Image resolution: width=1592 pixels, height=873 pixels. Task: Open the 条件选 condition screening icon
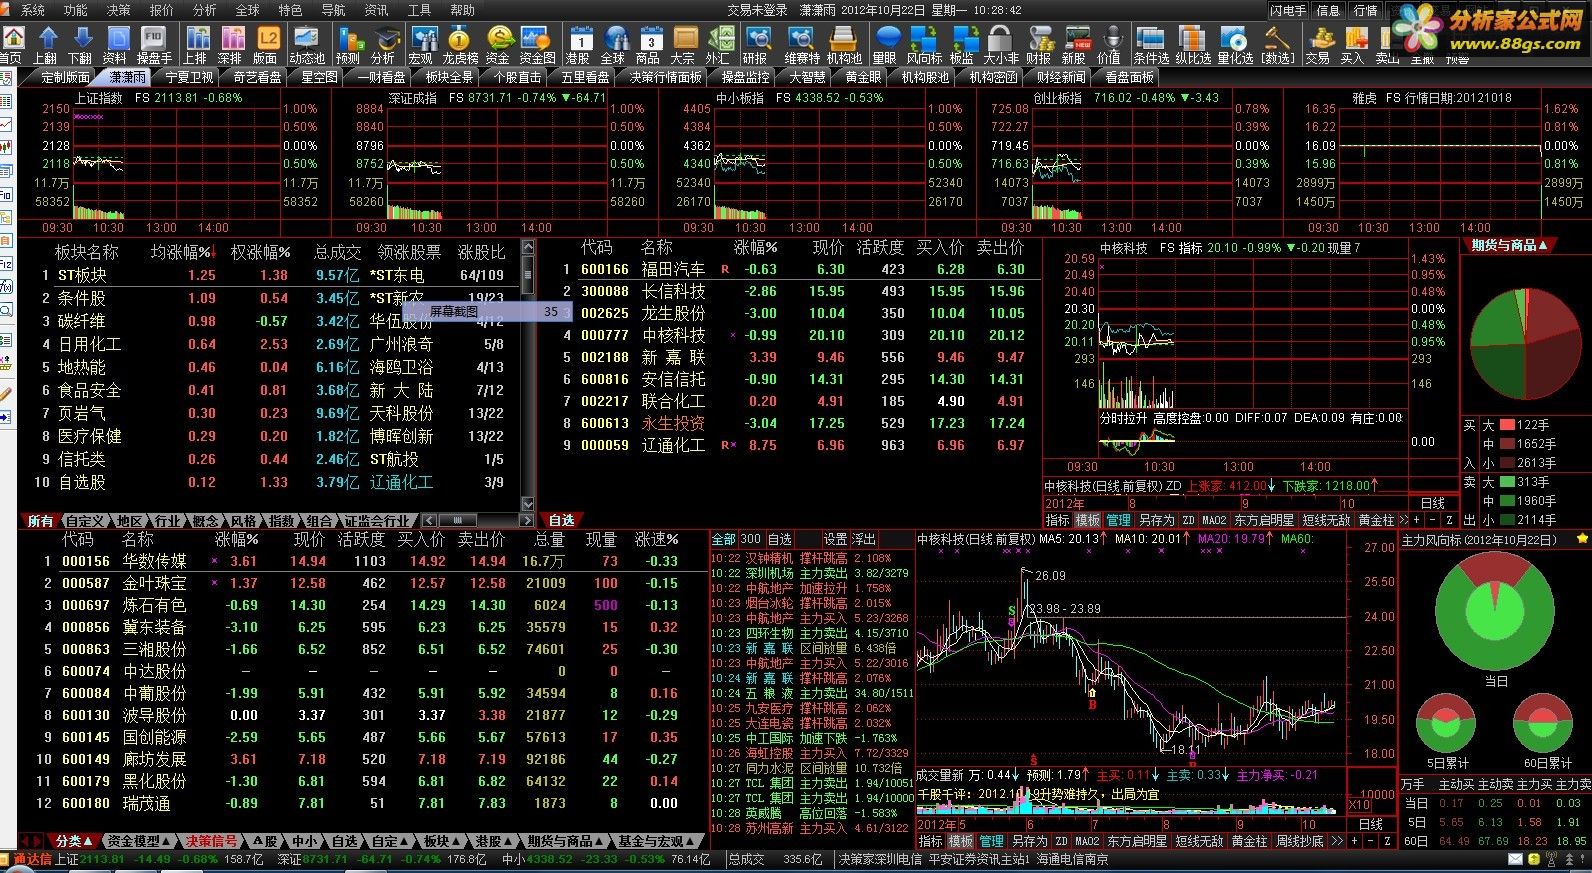[1151, 45]
